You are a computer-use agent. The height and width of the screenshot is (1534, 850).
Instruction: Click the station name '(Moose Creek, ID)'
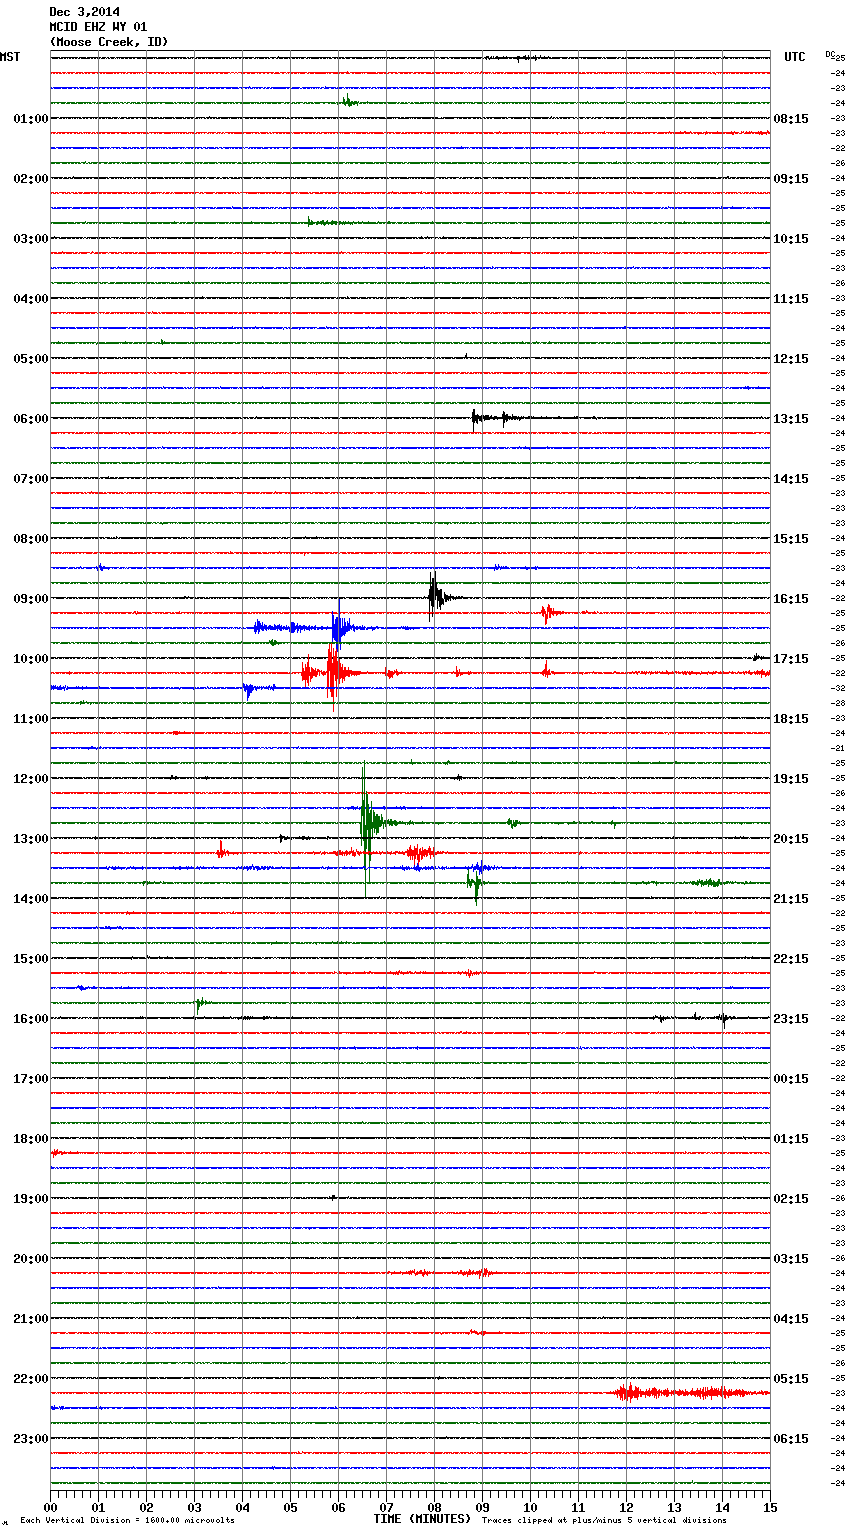(109, 42)
